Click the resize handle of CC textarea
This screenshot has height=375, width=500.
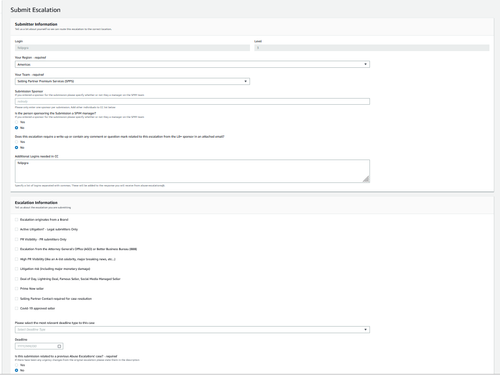tap(366, 179)
